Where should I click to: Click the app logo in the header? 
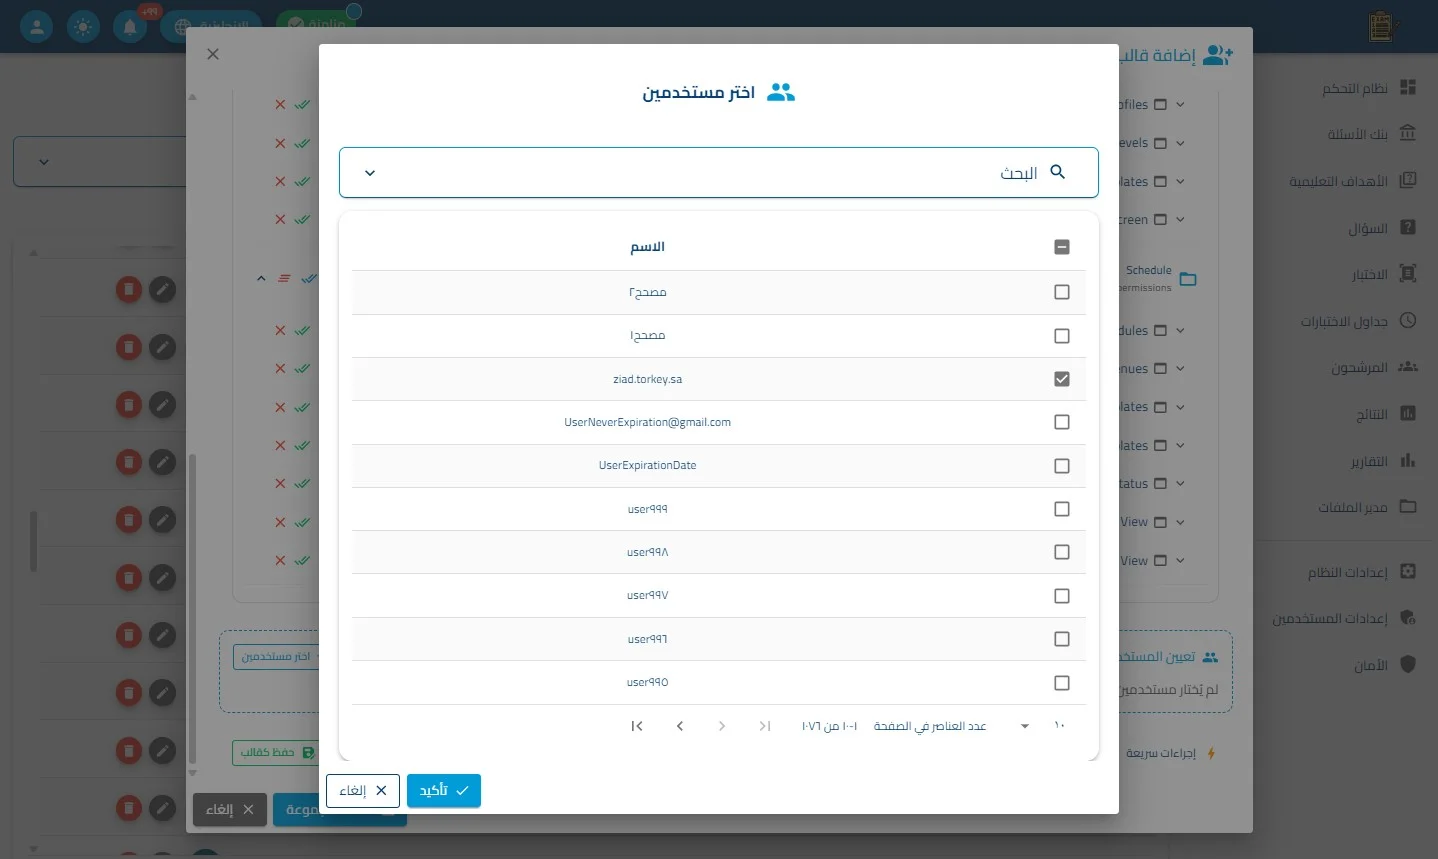1381,27
